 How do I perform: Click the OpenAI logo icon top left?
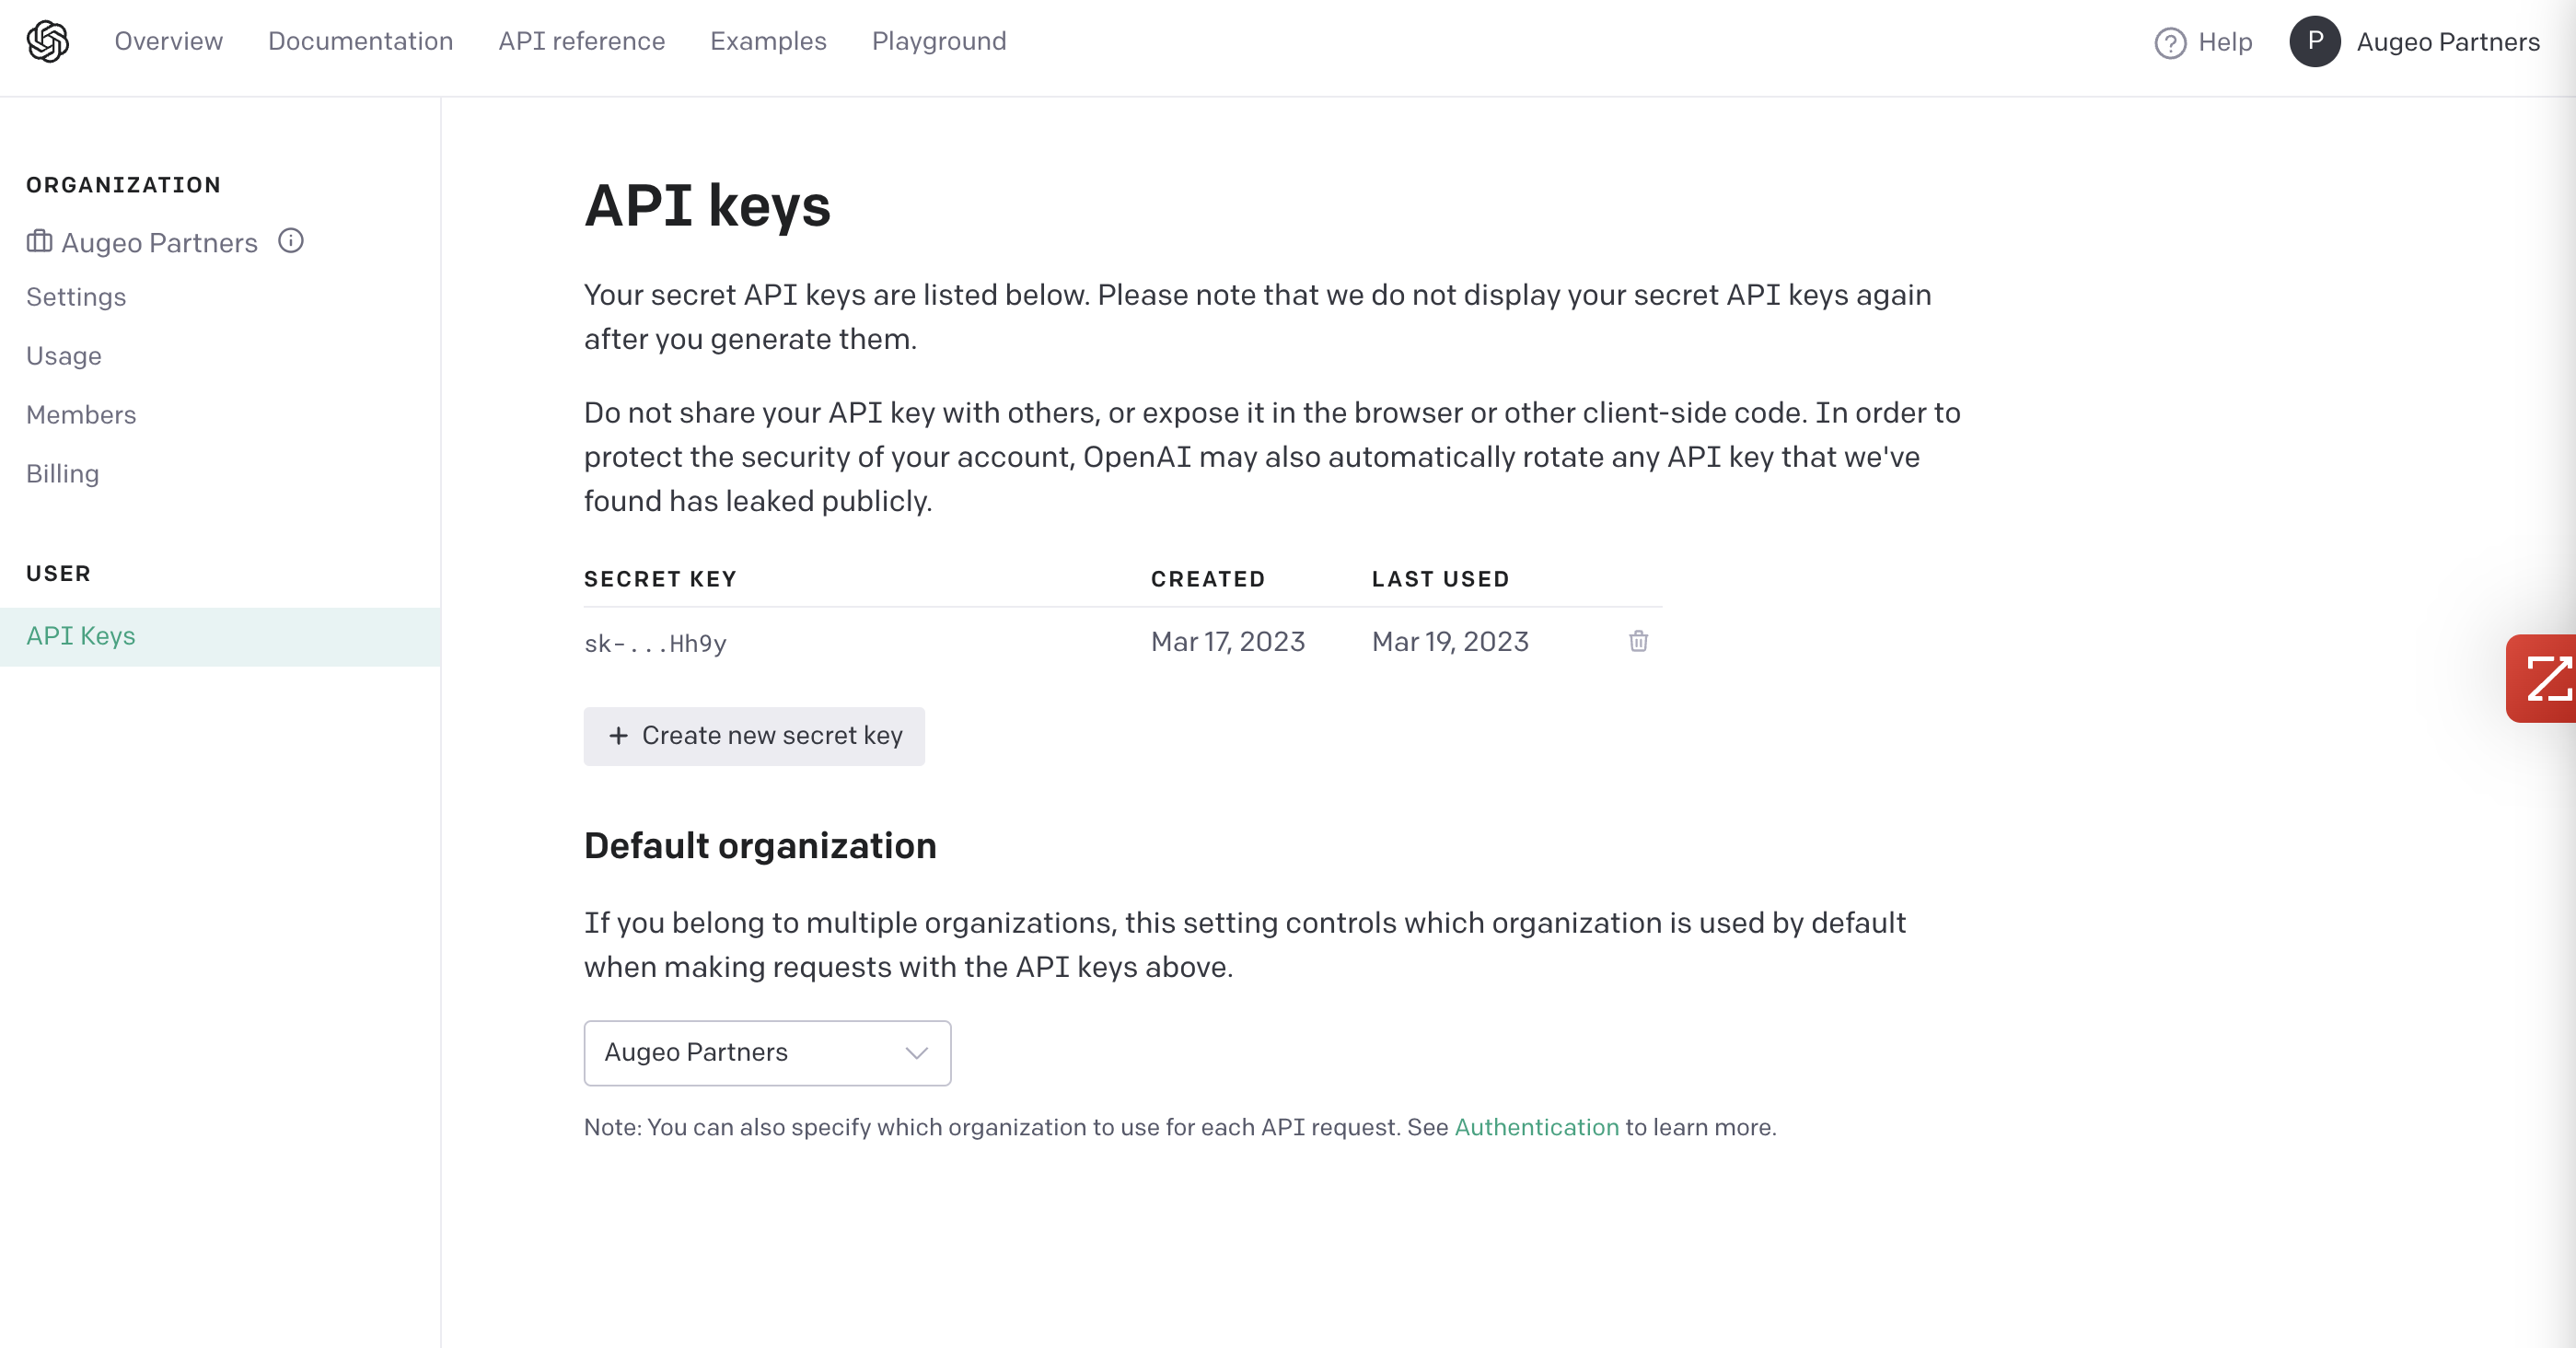click(x=48, y=41)
